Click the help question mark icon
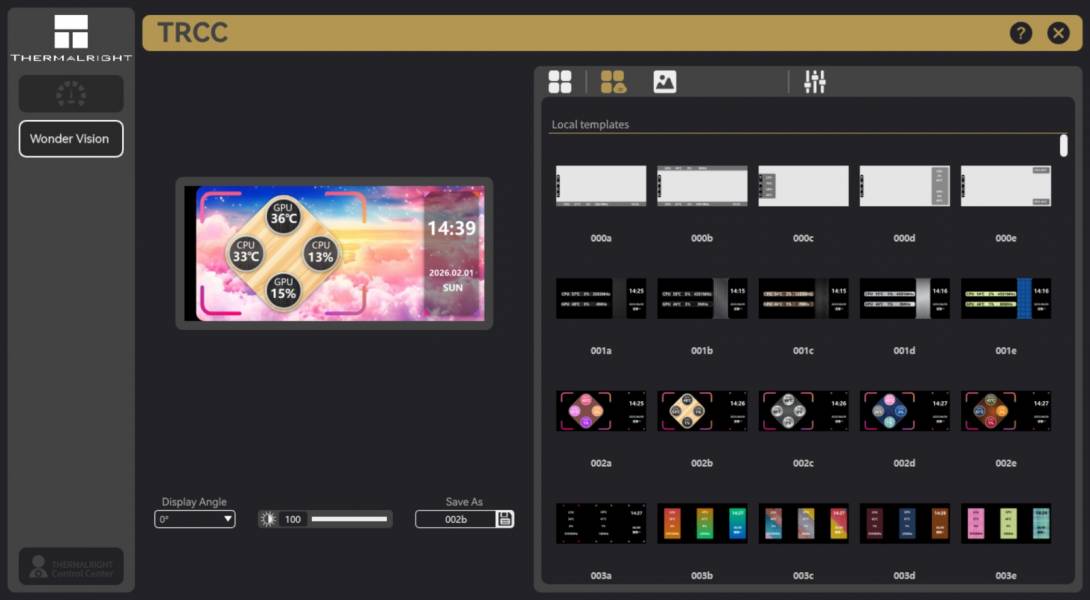 (x=1020, y=33)
